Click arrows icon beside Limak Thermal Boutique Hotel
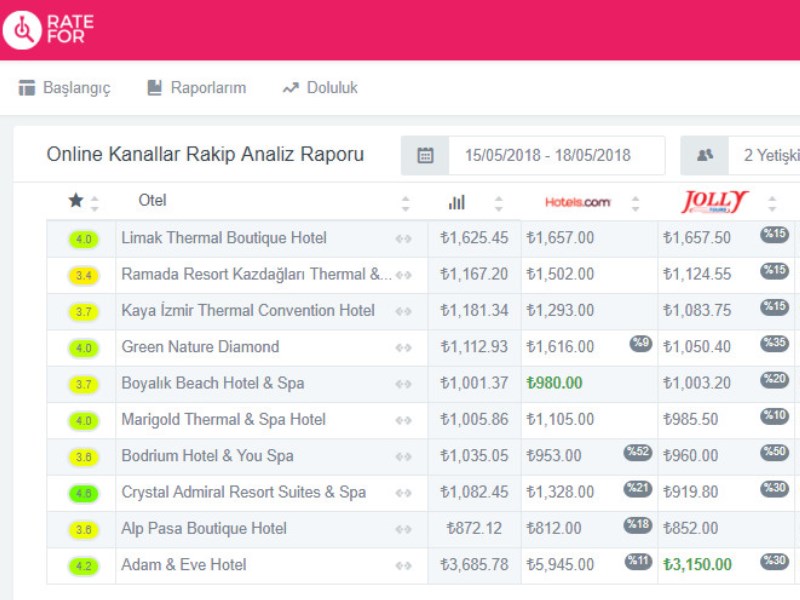This screenshot has height=600, width=800. coord(404,239)
